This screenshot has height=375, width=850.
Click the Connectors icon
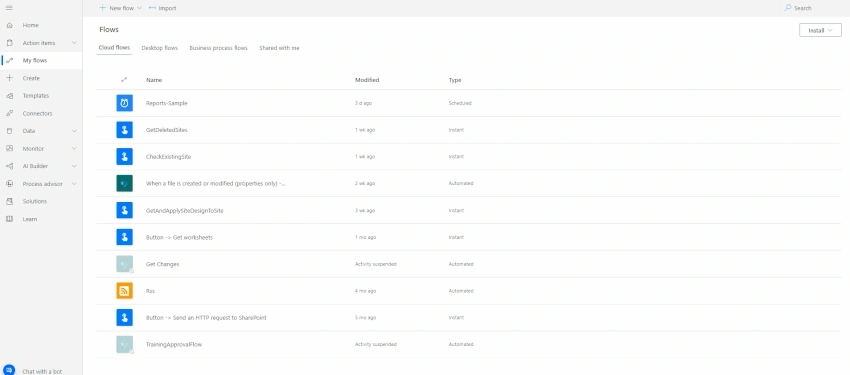[9, 113]
